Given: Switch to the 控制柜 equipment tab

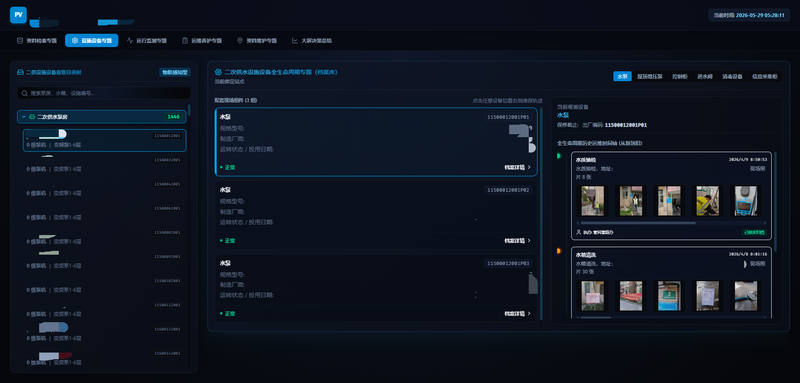Looking at the screenshot, I should pyautogui.click(x=680, y=76).
